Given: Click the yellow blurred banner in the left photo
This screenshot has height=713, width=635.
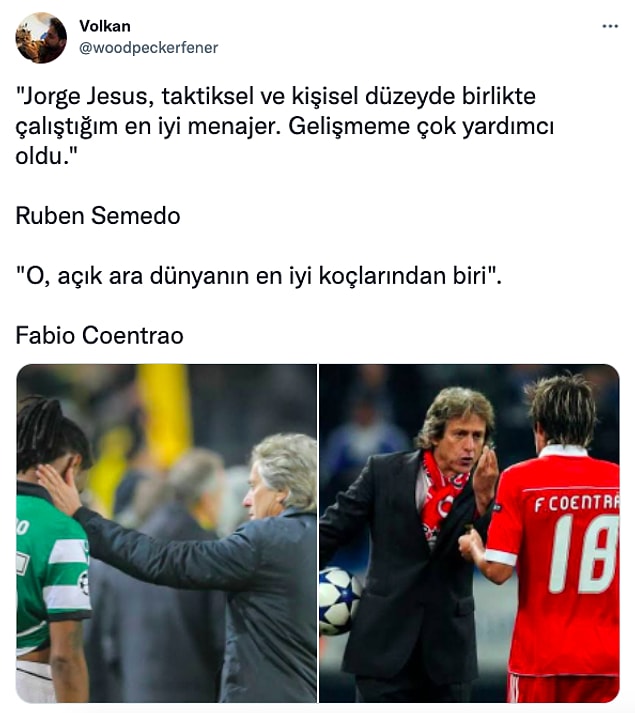Looking at the screenshot, I should pyautogui.click(x=164, y=409).
